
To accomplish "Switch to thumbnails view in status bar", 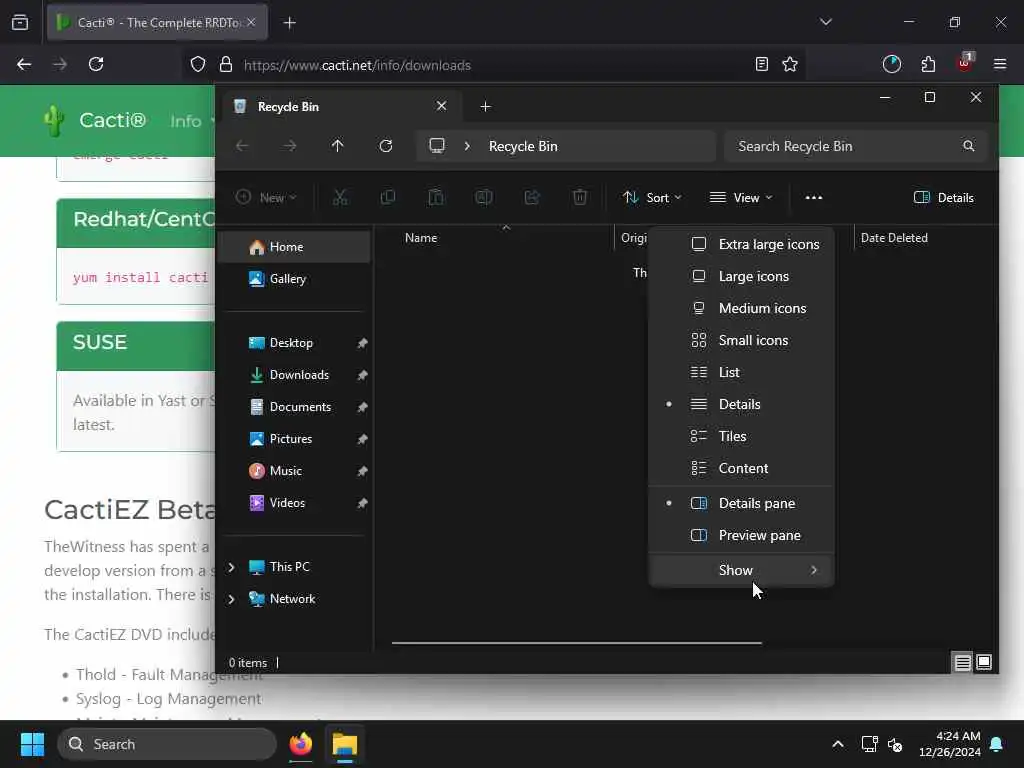I will tap(984, 662).
